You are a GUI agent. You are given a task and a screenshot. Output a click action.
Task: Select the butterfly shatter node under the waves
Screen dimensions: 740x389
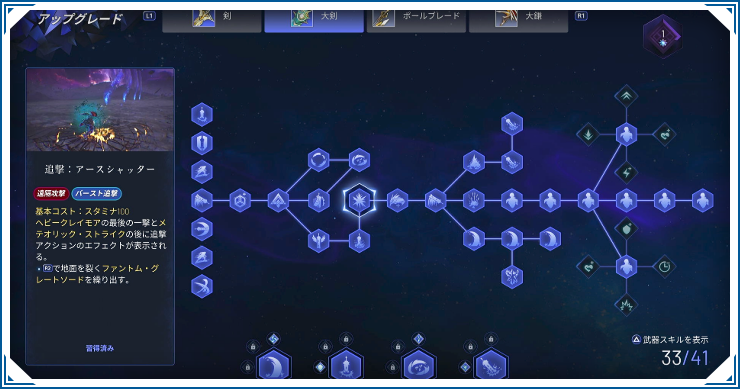pyautogui.click(x=512, y=277)
